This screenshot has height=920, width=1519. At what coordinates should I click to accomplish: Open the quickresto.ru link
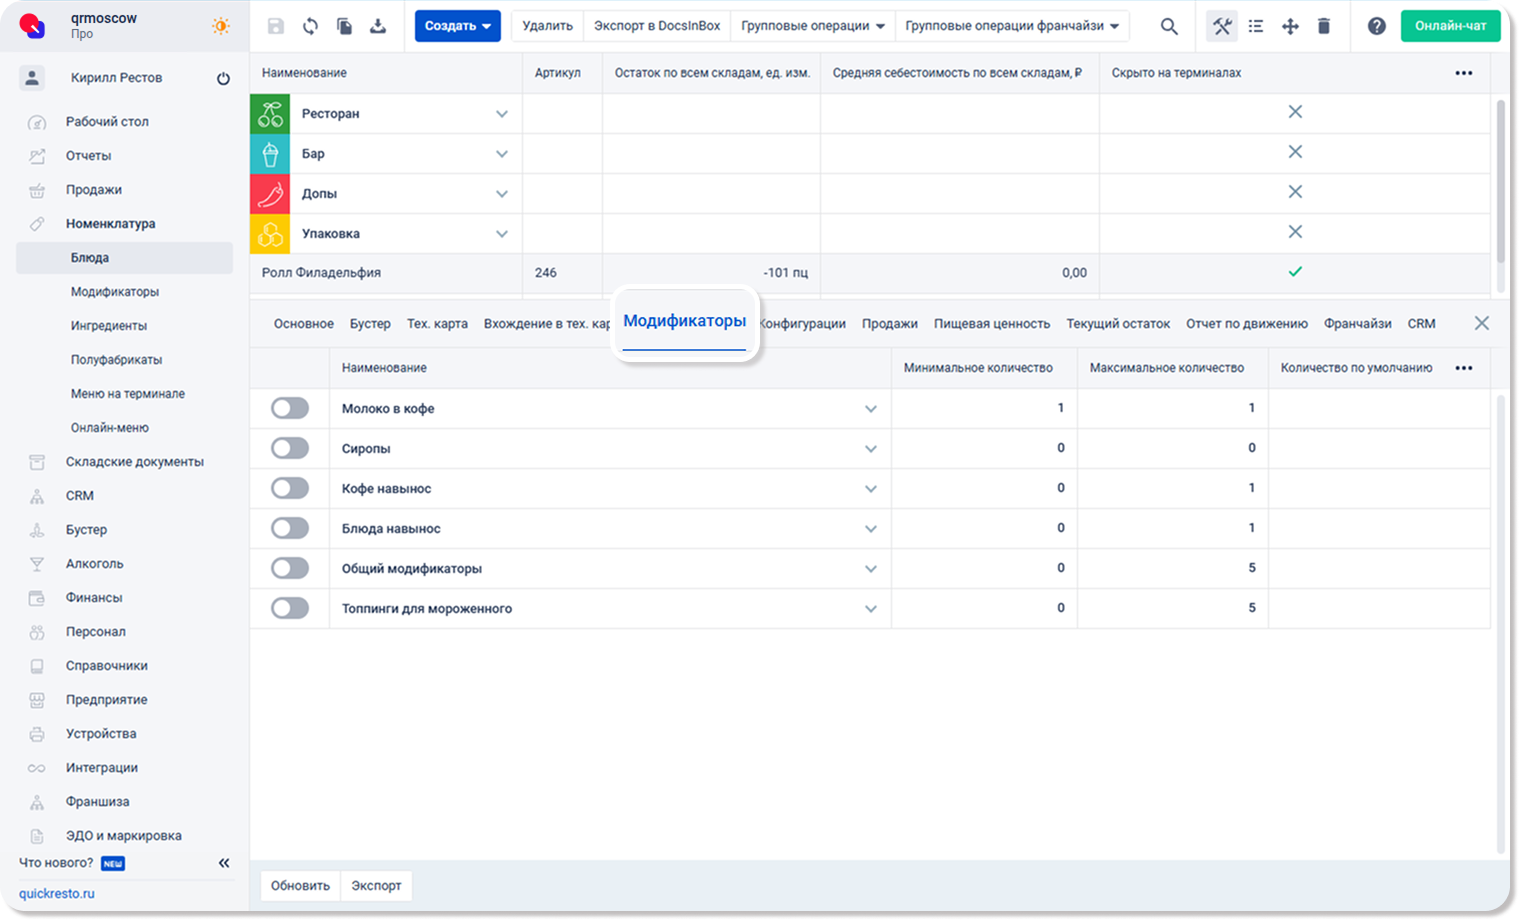pos(57,894)
